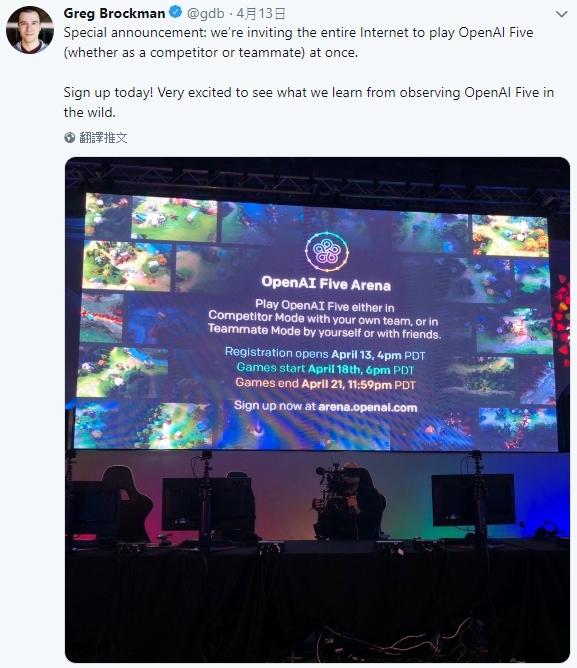
Task: Click the "Games end April 21" line
Action: (325, 384)
